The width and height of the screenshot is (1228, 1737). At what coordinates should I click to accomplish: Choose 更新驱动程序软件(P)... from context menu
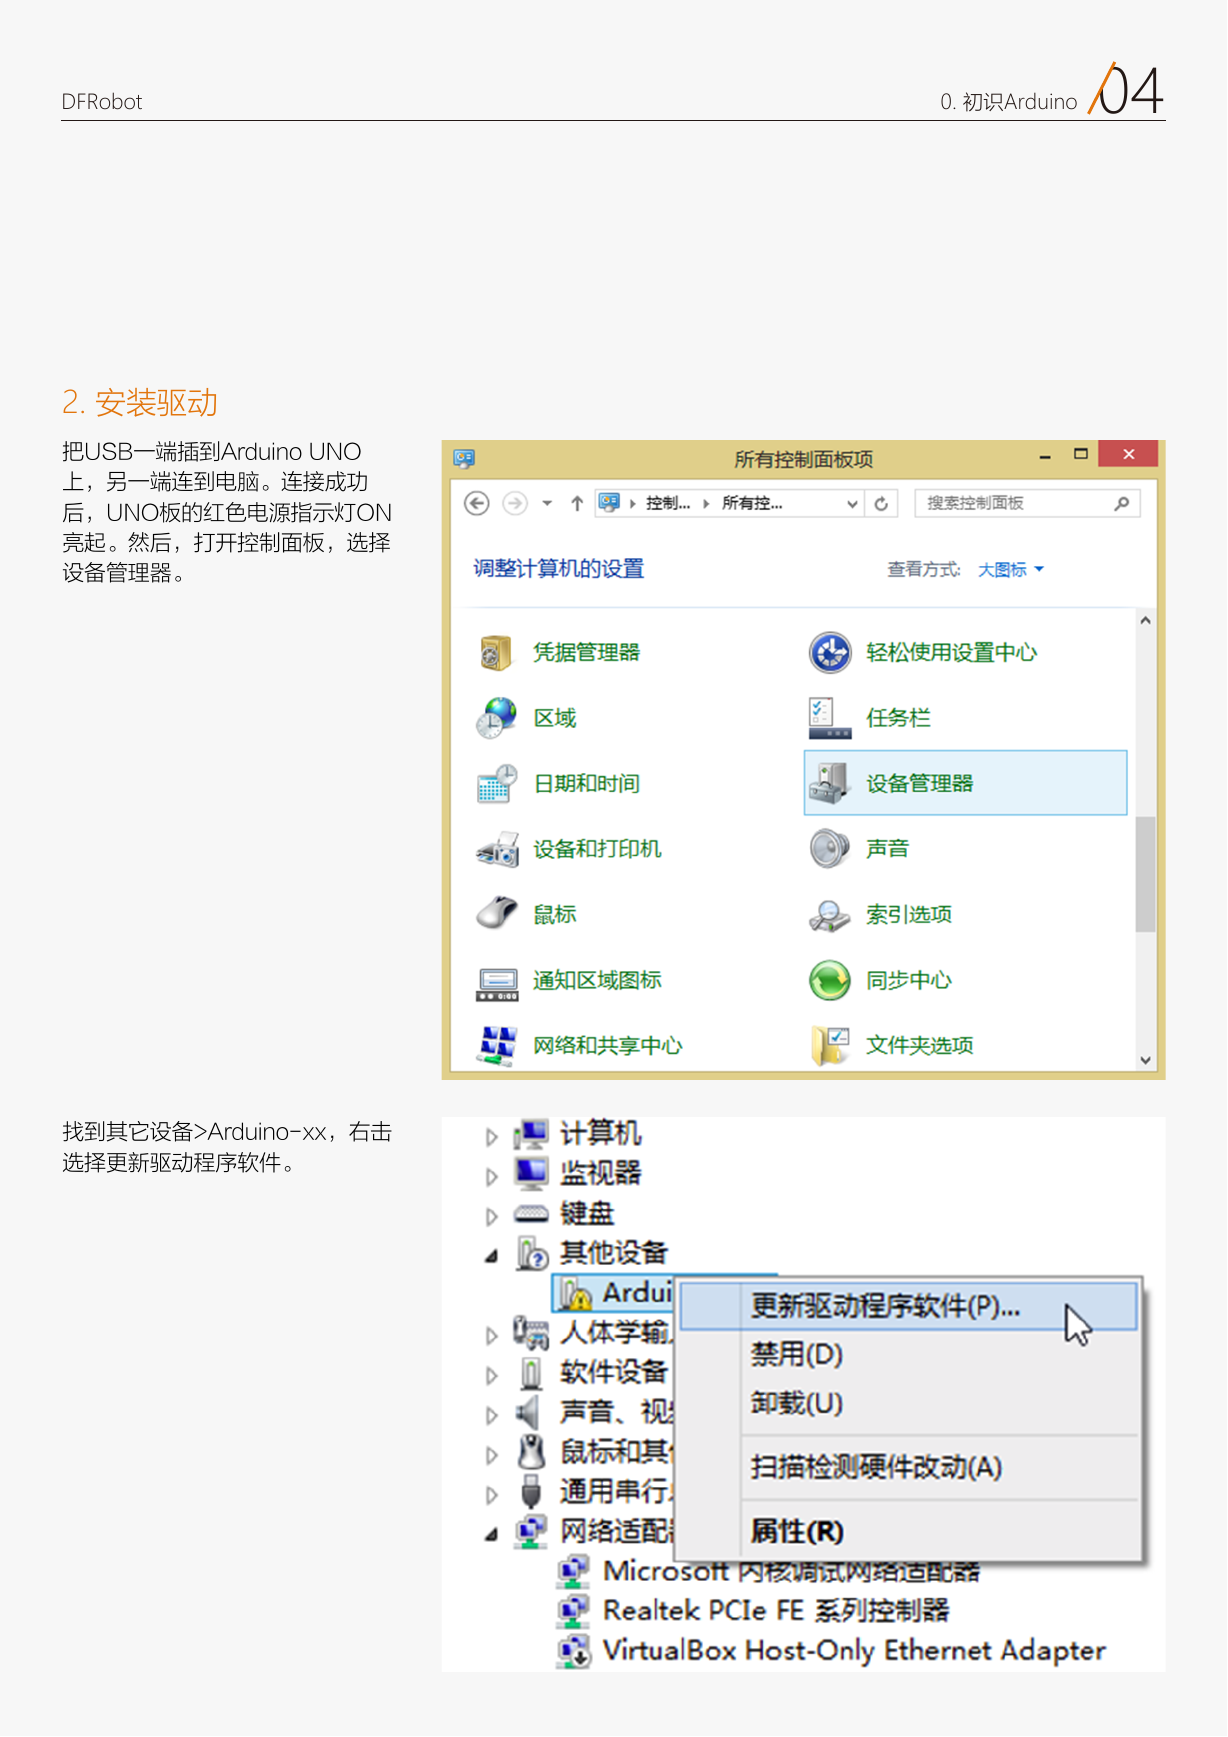click(908, 1306)
